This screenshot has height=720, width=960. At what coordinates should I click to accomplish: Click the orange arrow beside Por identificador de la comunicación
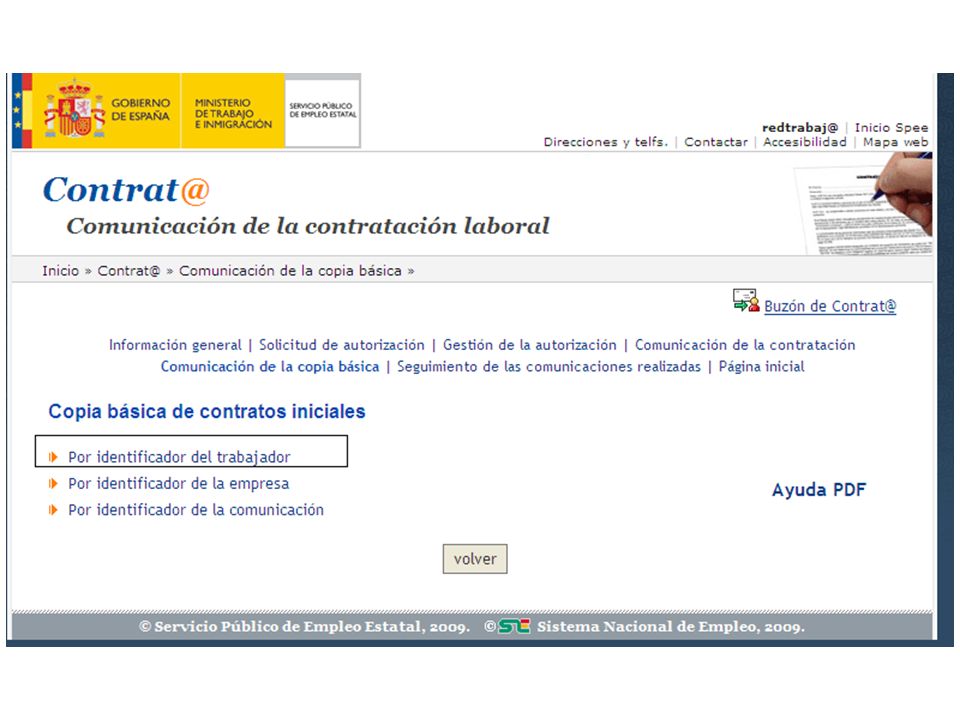pos(53,510)
